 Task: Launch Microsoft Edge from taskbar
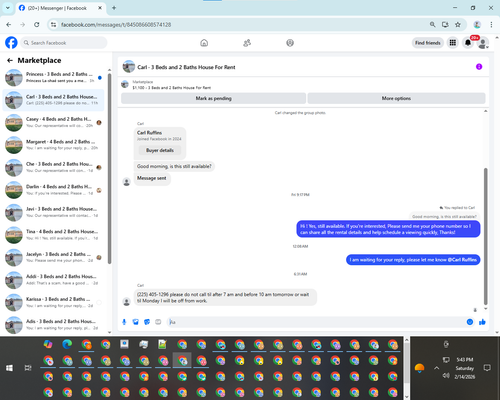67,344
